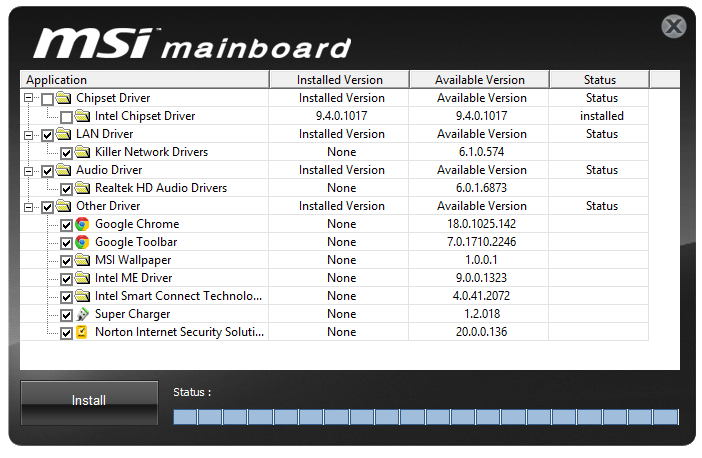Select the MSI Wallpaper row label
The height and width of the screenshot is (458, 702).
133,260
